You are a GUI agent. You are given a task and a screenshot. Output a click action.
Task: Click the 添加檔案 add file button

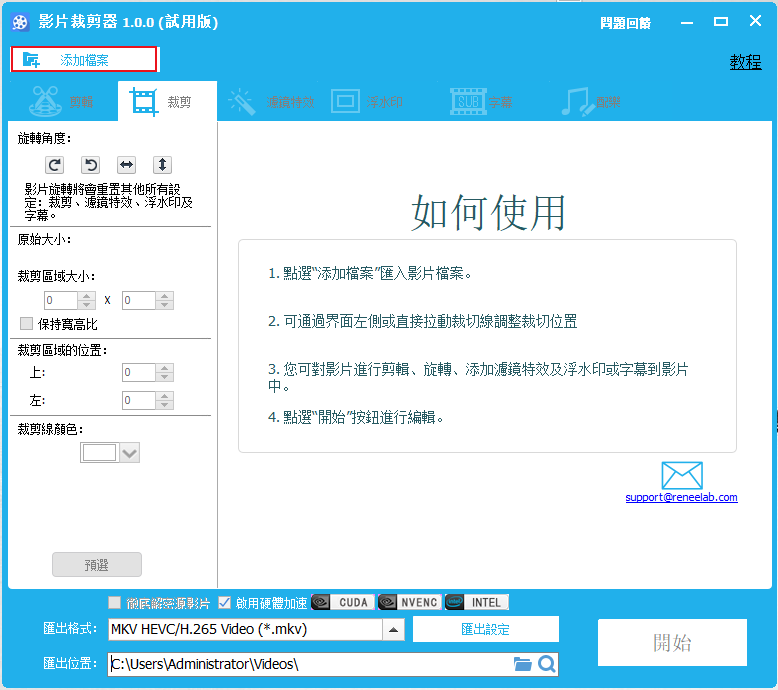coord(84,60)
